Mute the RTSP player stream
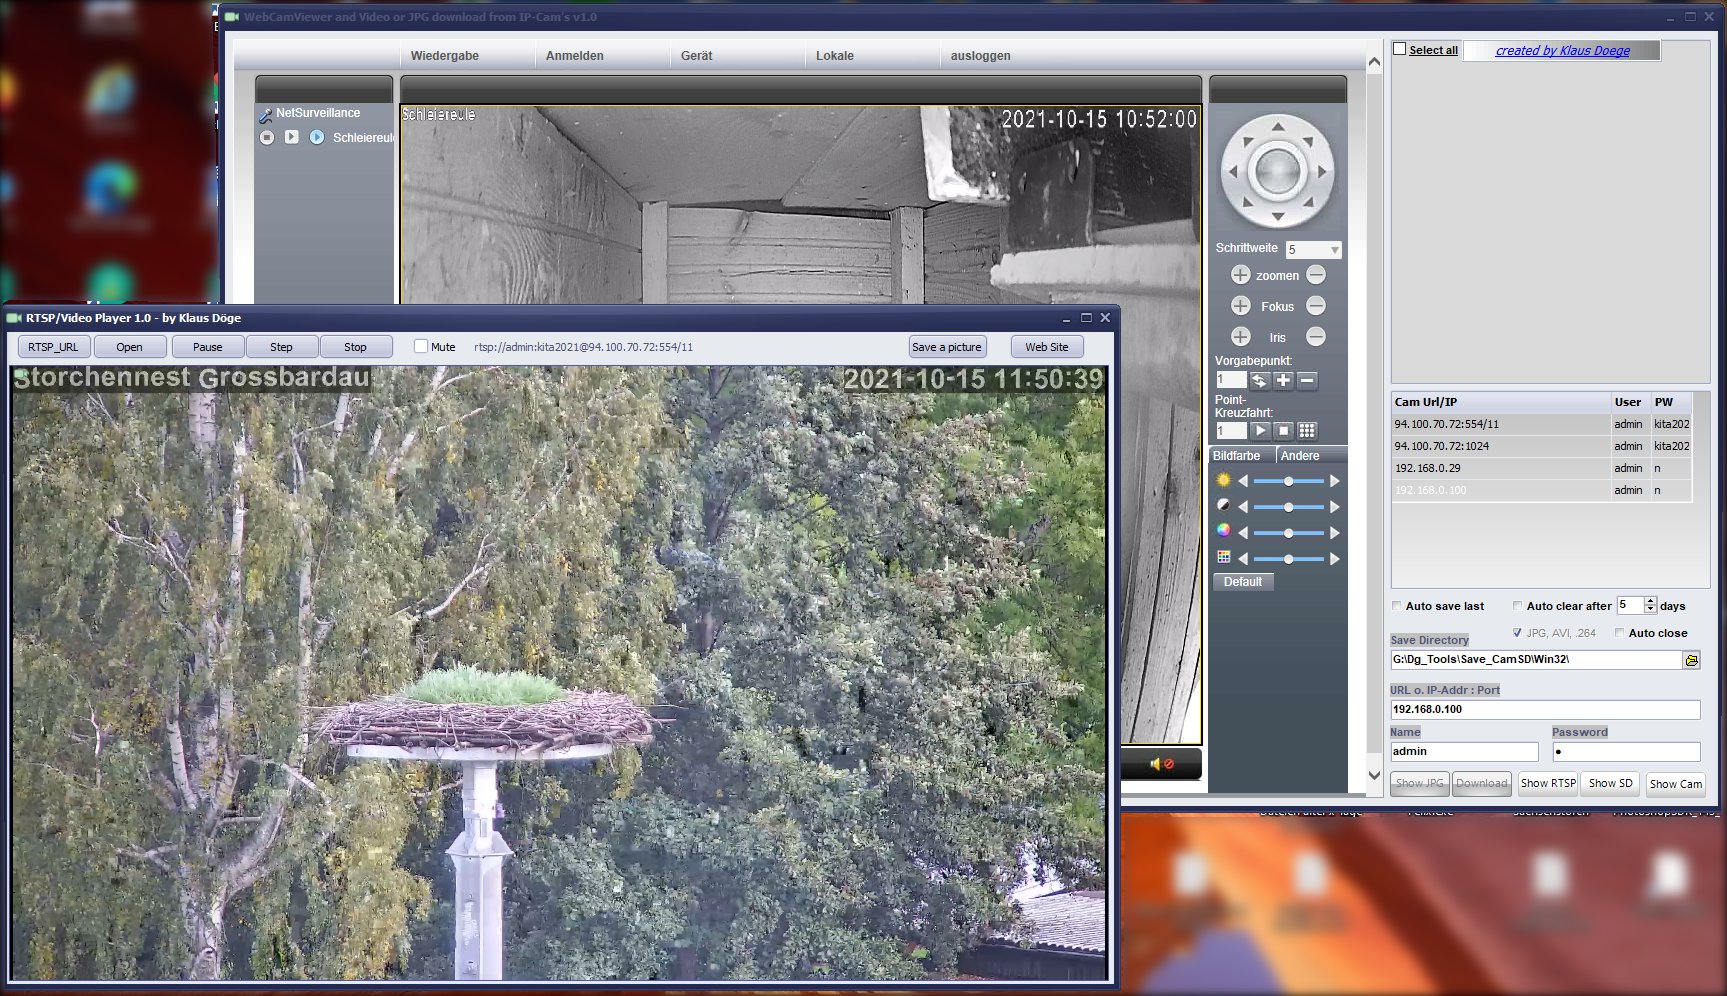Viewport: 1727px width, 996px height. [421, 346]
